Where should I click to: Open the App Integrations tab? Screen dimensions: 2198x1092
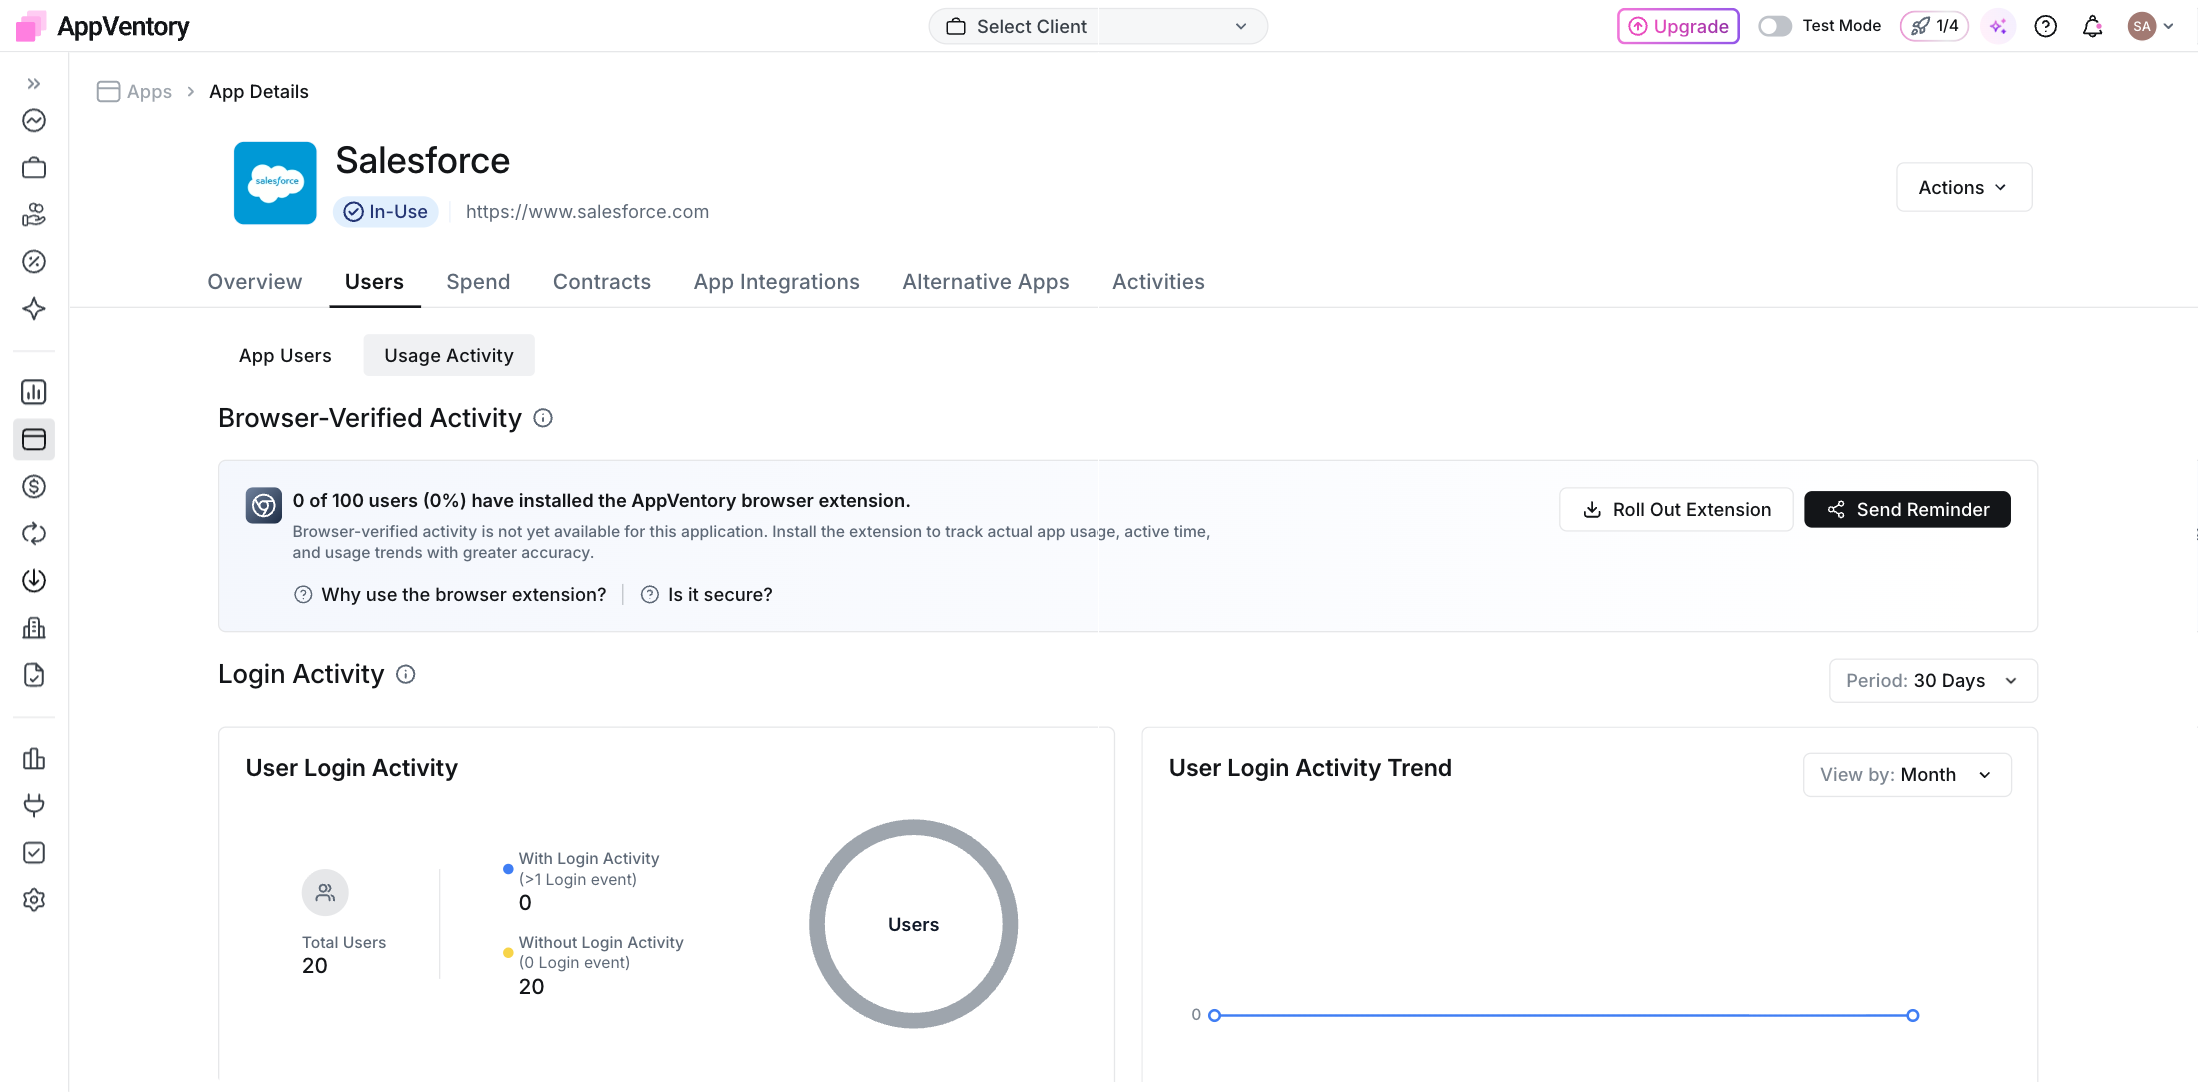click(x=777, y=282)
